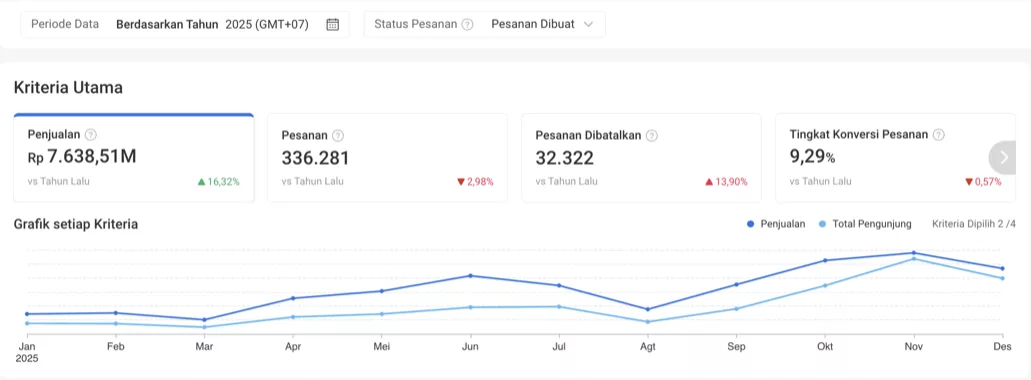
Task: Click Penjualan data point for Nov
Action: click(x=913, y=253)
